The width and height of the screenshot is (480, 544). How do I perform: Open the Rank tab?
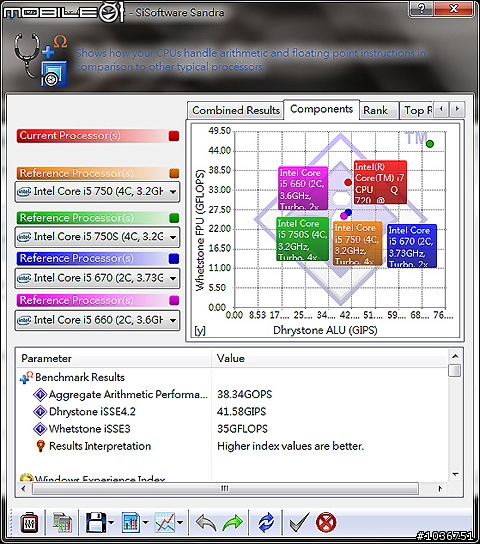point(379,110)
